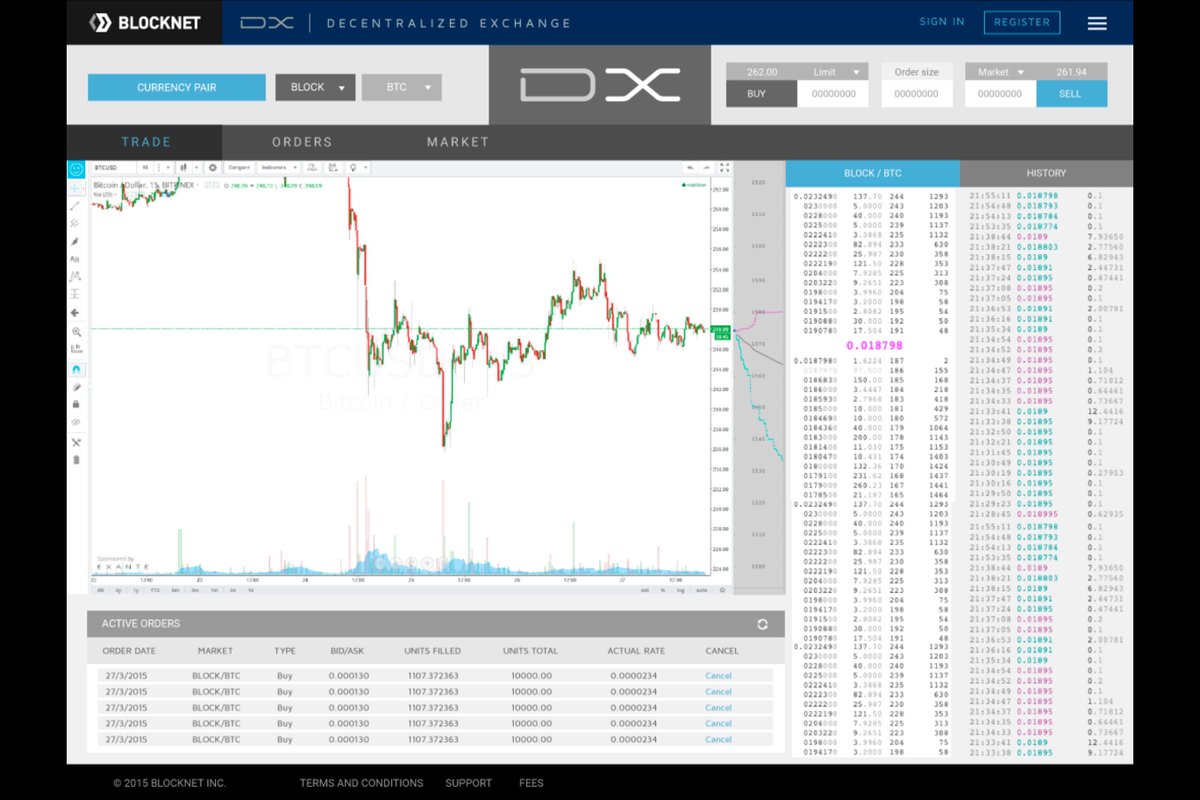This screenshot has width=1200, height=800.
Task: Click the Currency Pair button
Action: pyautogui.click(x=177, y=87)
